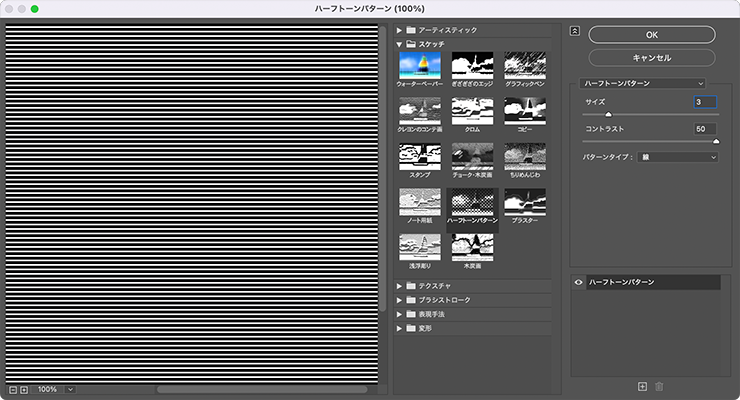Viewport: 740px width, 400px height.
Task: Expand the テクスチャ filter category
Action: pos(400,286)
